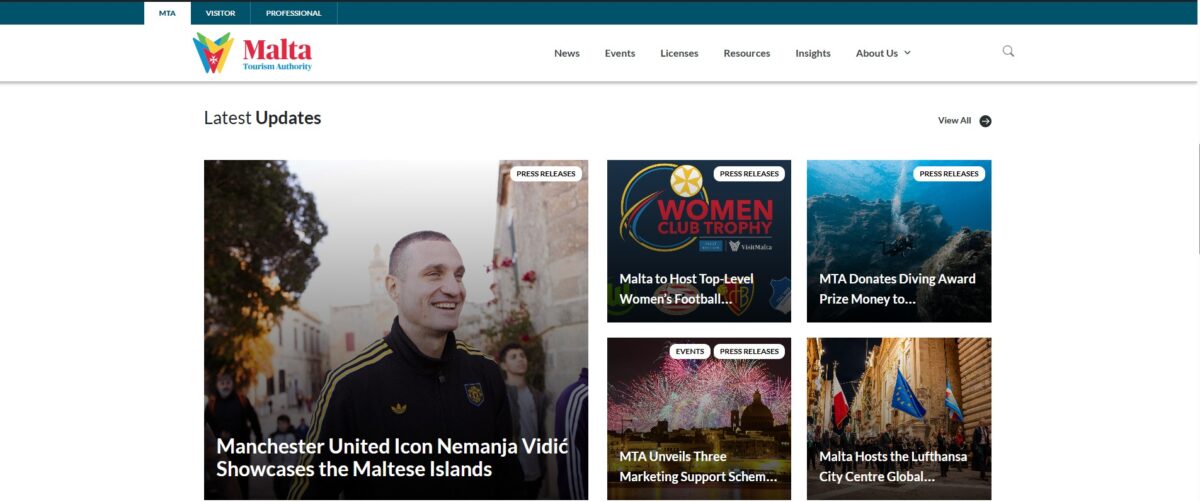Viewport: 1200px width, 502px height.
Task: Open the search magnifier icon
Action: [x=1008, y=51]
